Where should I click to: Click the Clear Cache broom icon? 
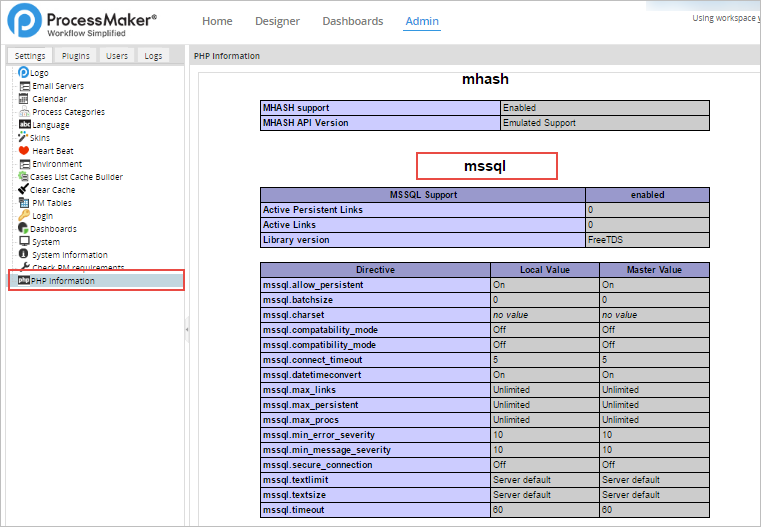24,190
